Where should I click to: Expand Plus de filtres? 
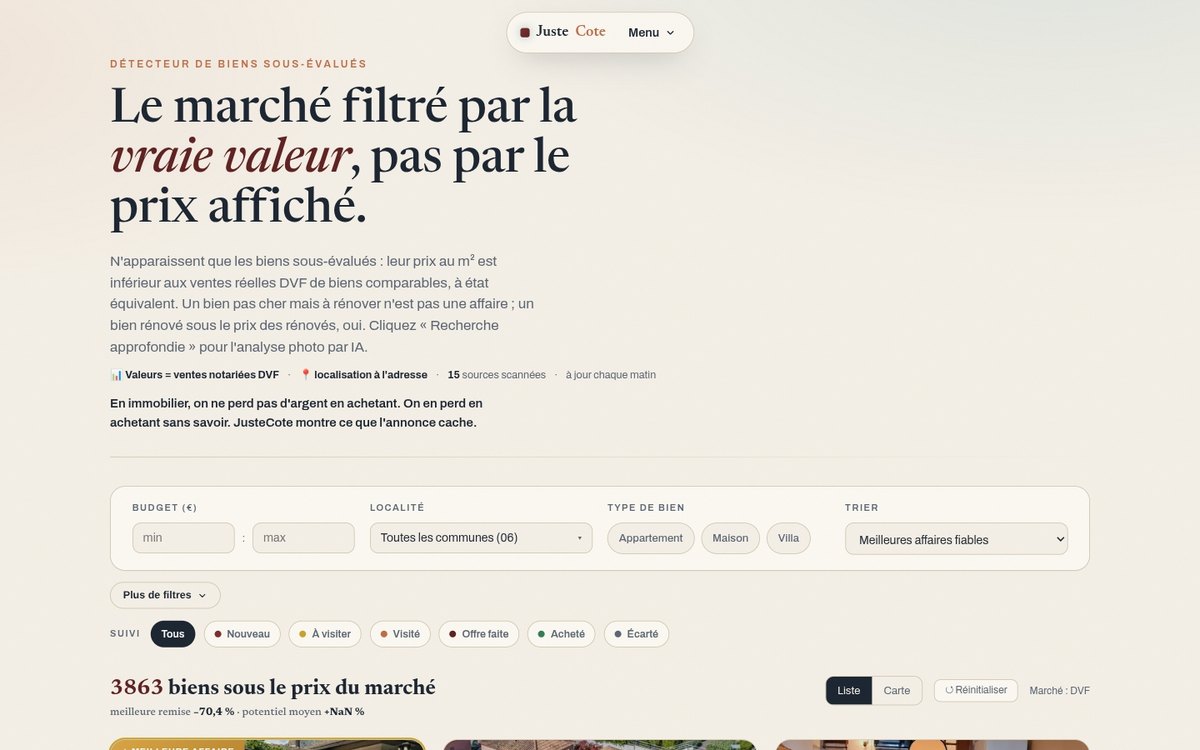point(165,595)
